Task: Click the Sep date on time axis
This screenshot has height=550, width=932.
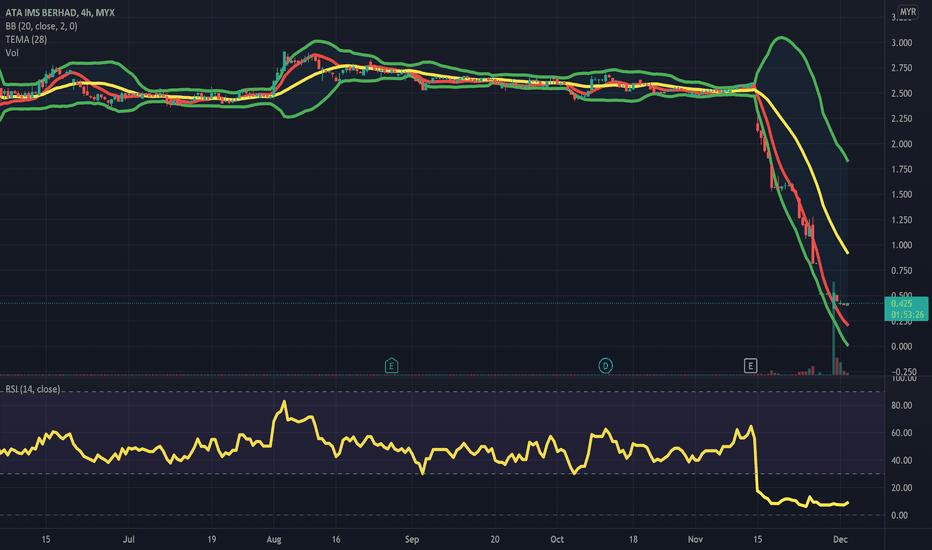Action: pos(412,539)
